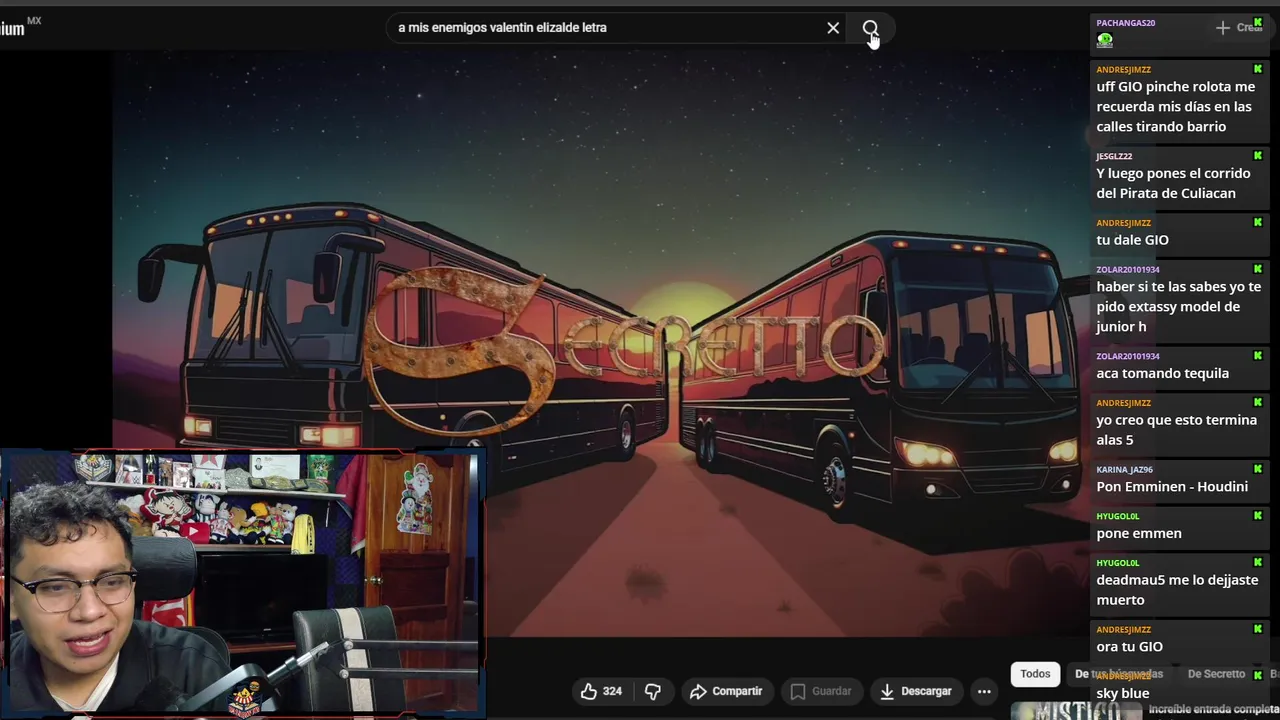The width and height of the screenshot is (1280, 720).
Task: Click chat message 'pone emmen'
Action: pos(1139,533)
